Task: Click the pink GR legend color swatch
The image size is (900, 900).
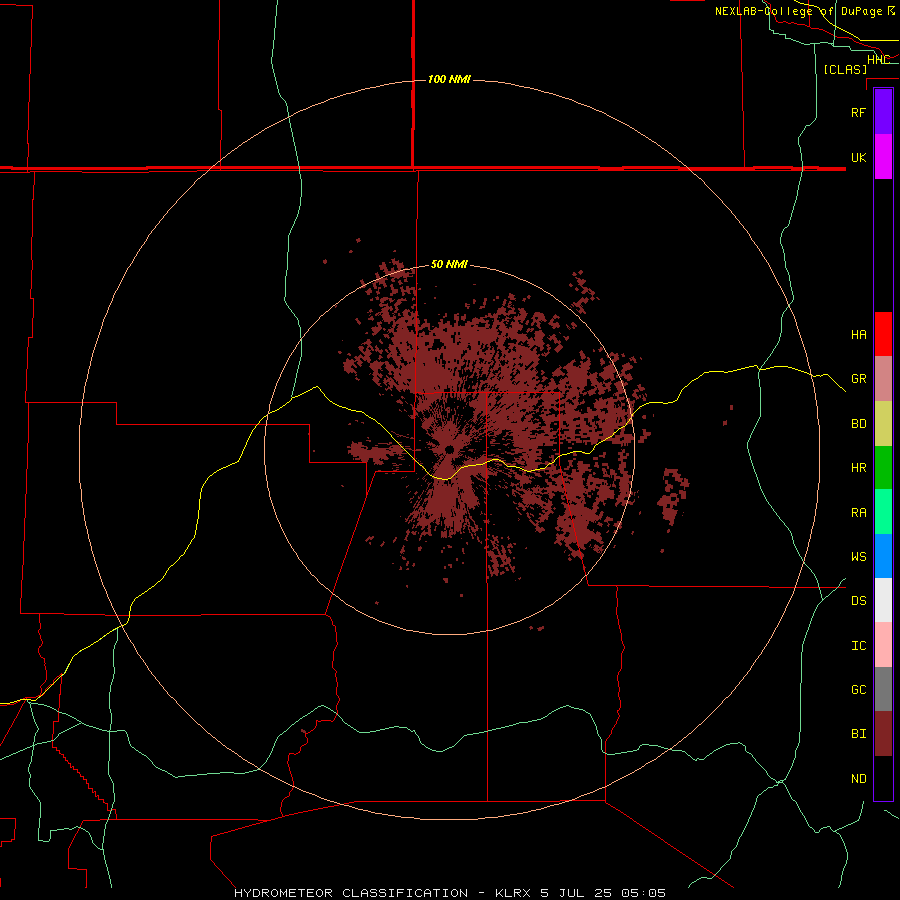Action: (883, 379)
